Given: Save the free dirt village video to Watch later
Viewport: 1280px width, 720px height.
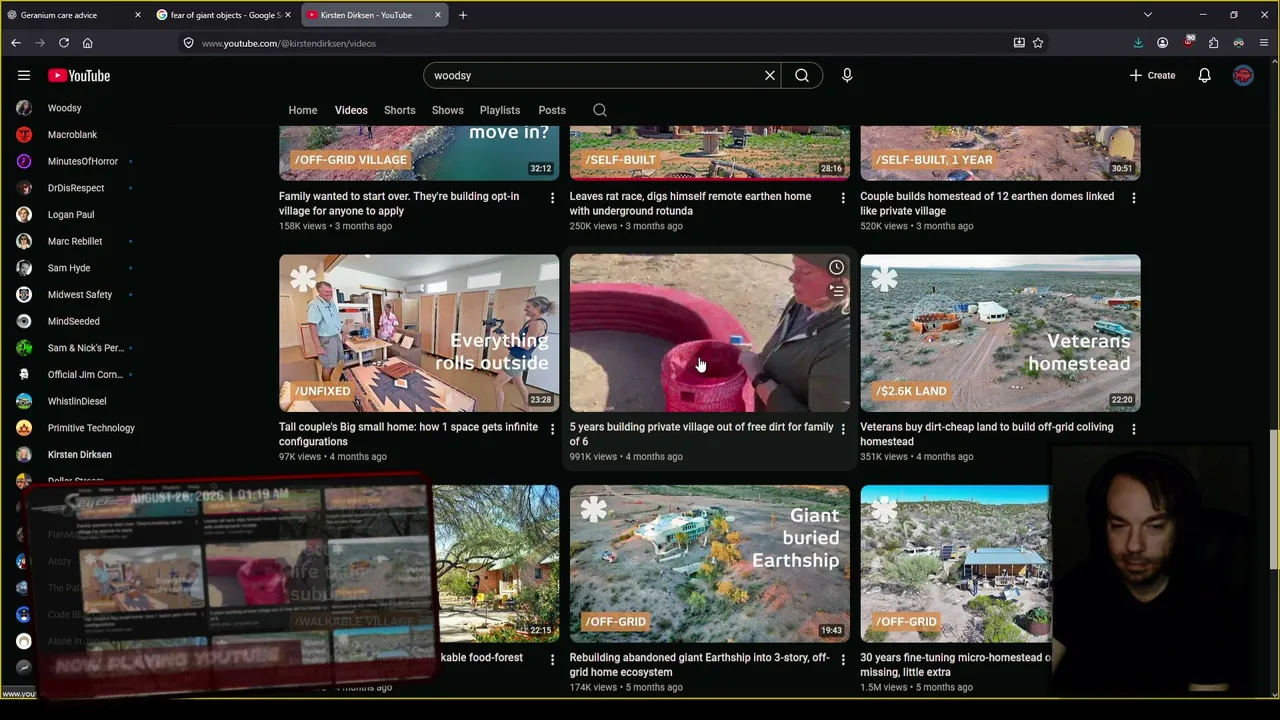Looking at the screenshot, I should (836, 267).
